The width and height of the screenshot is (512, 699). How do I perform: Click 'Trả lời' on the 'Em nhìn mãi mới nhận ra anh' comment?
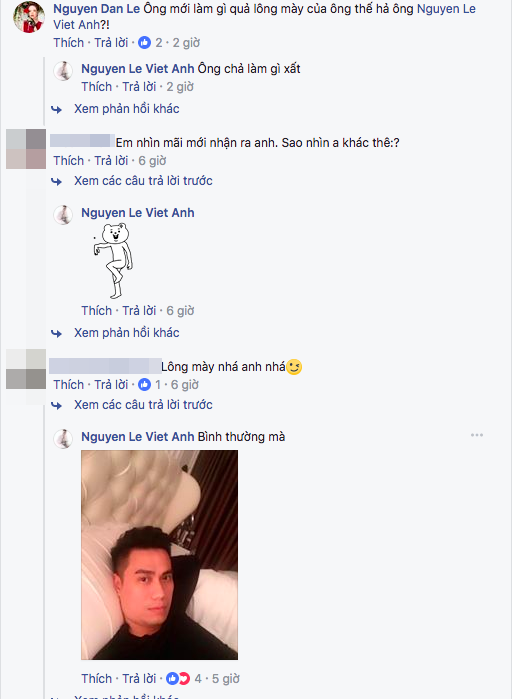111,160
